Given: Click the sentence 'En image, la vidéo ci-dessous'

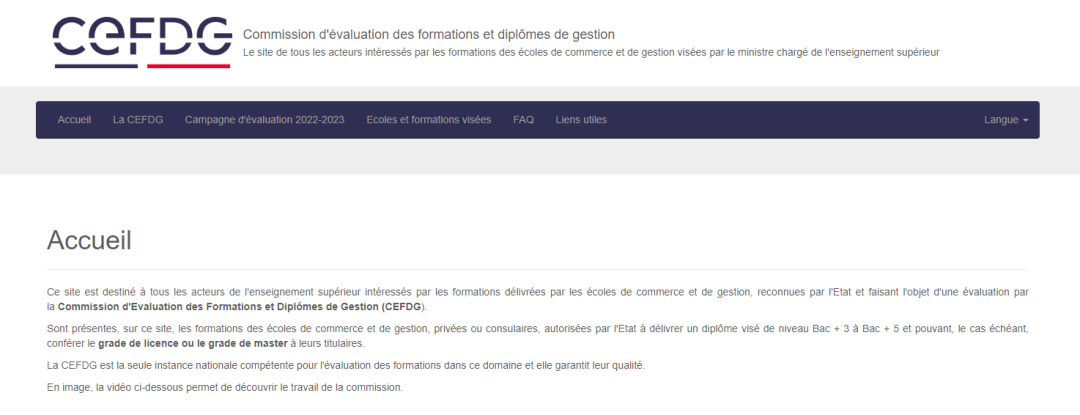Looking at the screenshot, I should tap(225, 387).
